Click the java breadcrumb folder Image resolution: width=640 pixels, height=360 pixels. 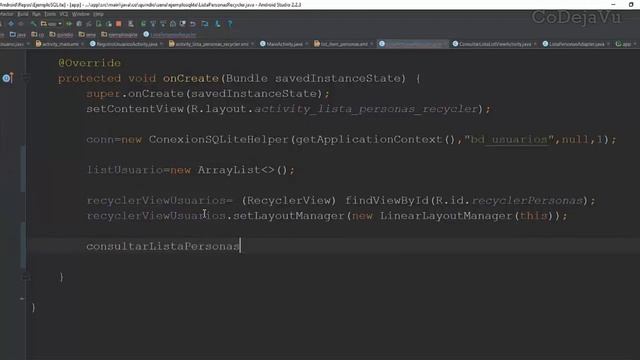18,35
